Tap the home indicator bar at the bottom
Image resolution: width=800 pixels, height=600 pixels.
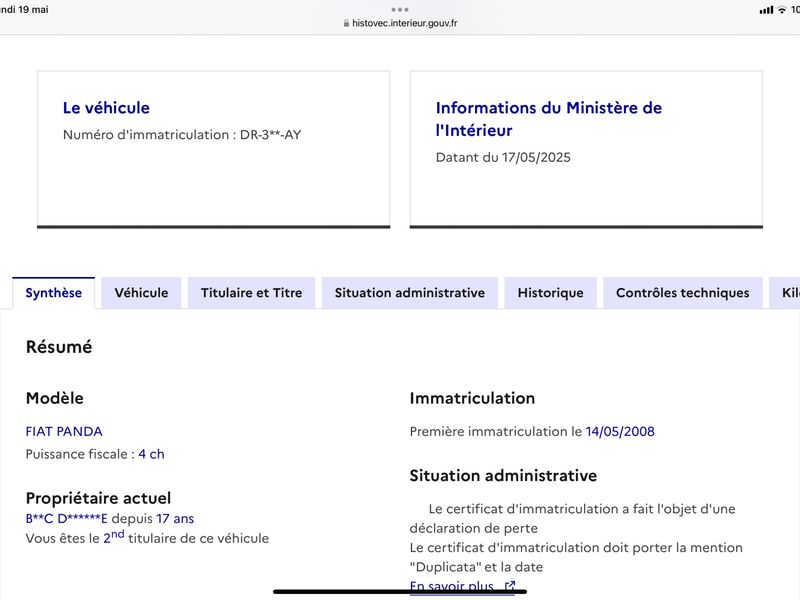pos(400,592)
